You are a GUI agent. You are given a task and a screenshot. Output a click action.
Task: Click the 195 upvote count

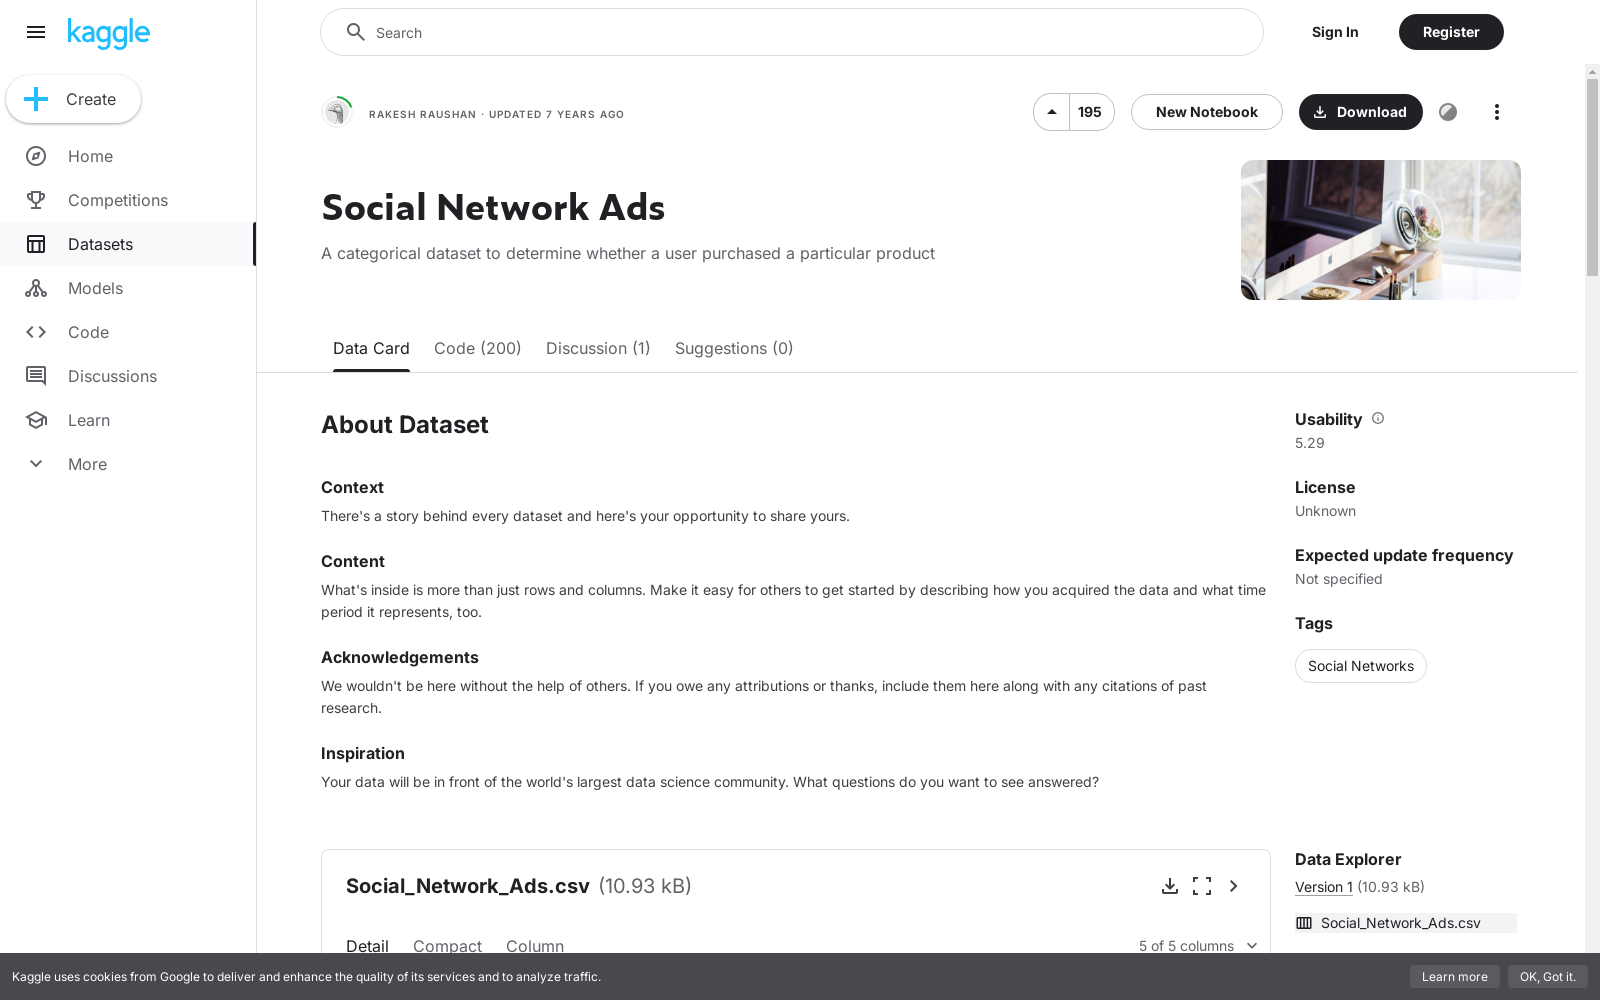click(x=1091, y=112)
